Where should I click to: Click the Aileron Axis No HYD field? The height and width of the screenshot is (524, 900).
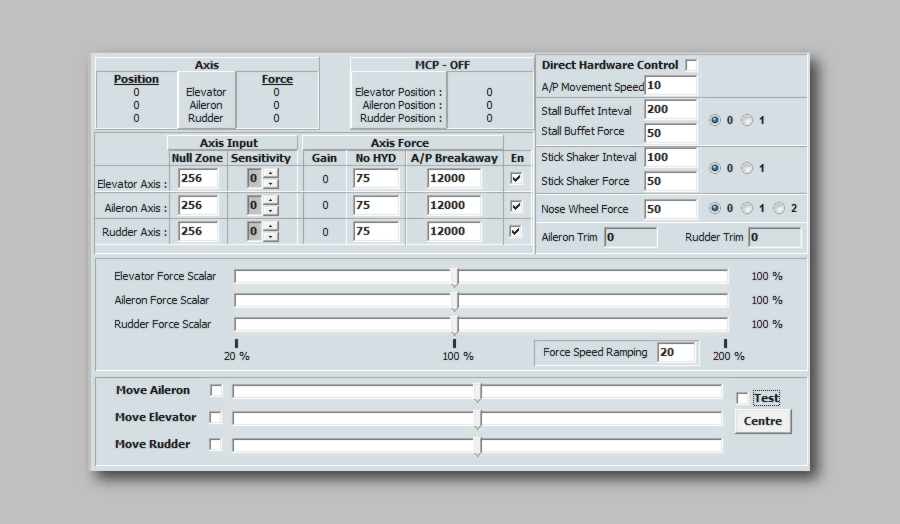[376, 205]
